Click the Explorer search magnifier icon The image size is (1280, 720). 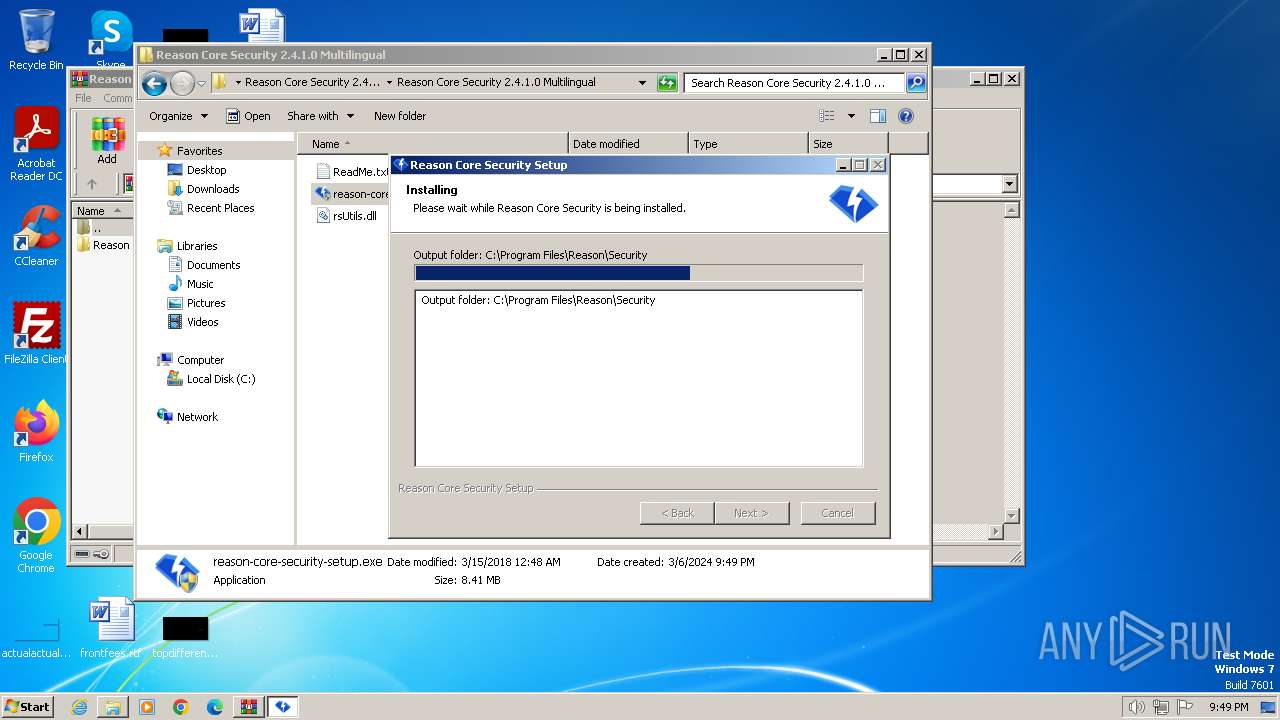pyautogui.click(x=915, y=83)
